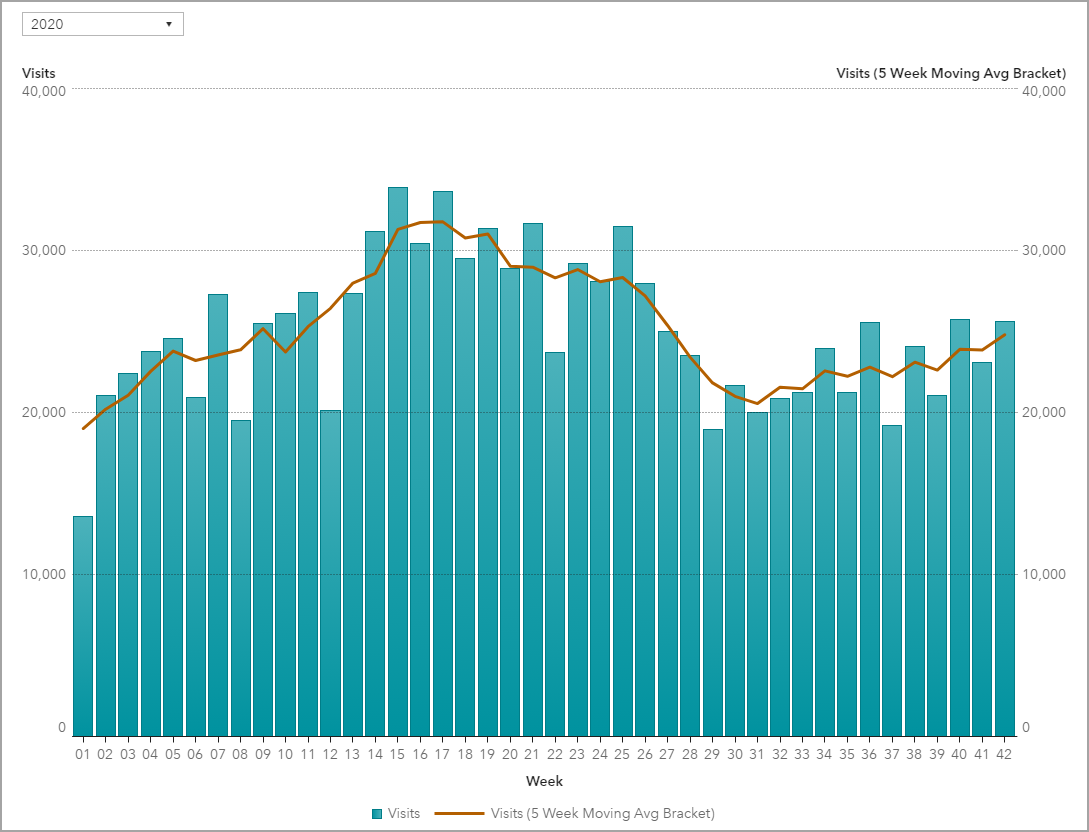Click the week 25 bar
Viewport: 1089px width, 832px height.
coord(623,480)
